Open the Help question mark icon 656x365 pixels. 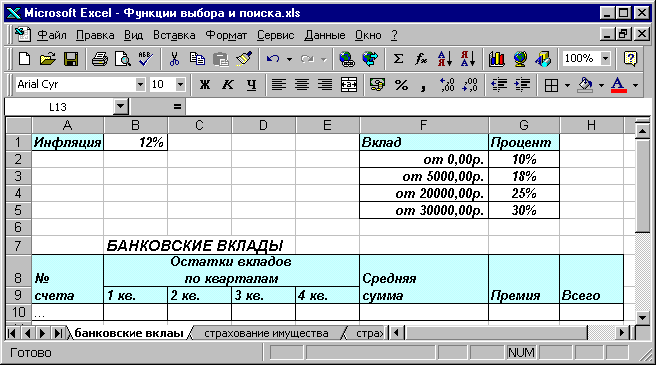click(630, 59)
